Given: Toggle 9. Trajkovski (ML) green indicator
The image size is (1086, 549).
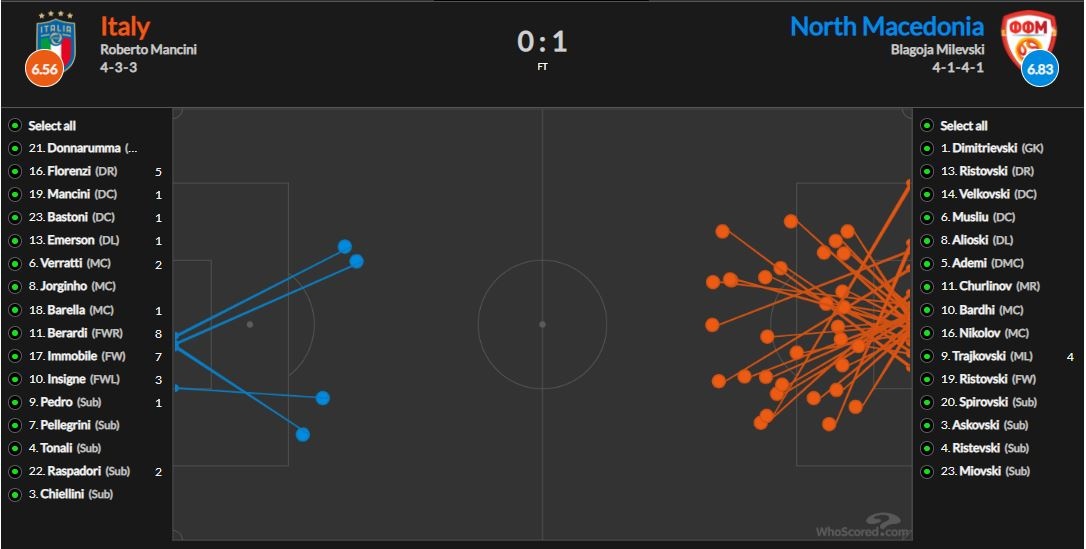Looking at the screenshot, I should [x=927, y=356].
